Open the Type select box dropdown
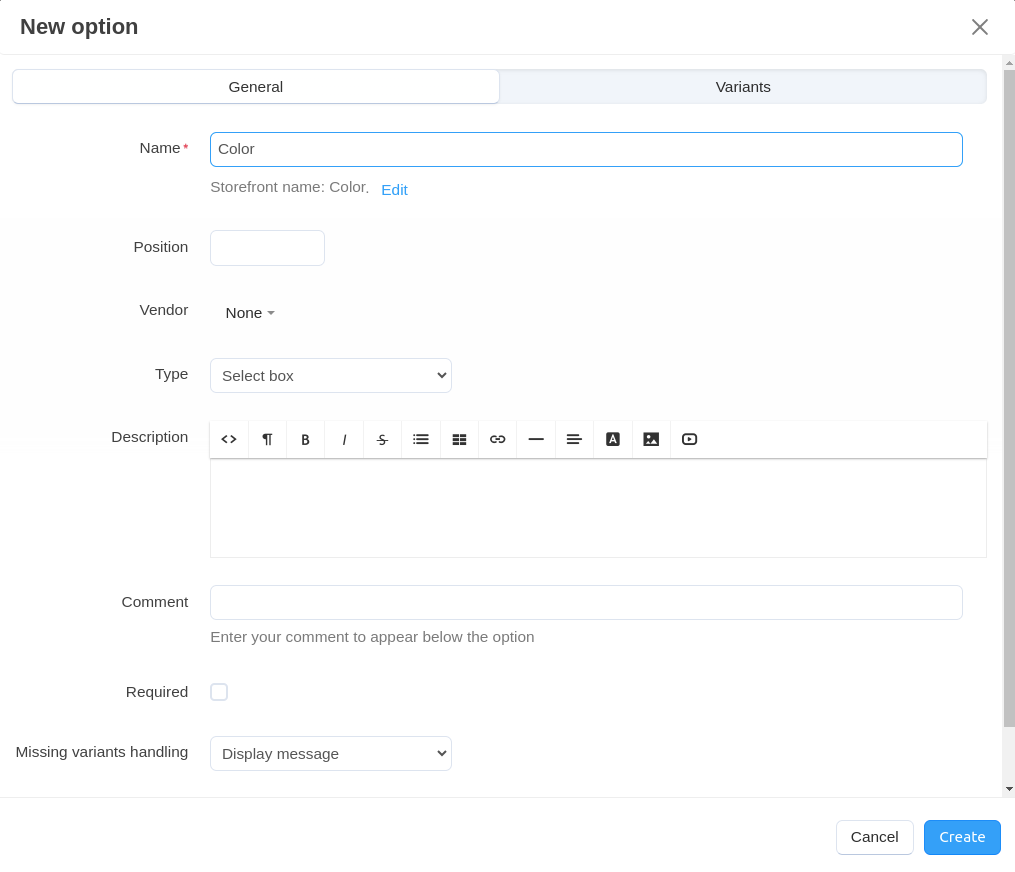Viewport: 1015px width, 872px height. [x=331, y=375]
